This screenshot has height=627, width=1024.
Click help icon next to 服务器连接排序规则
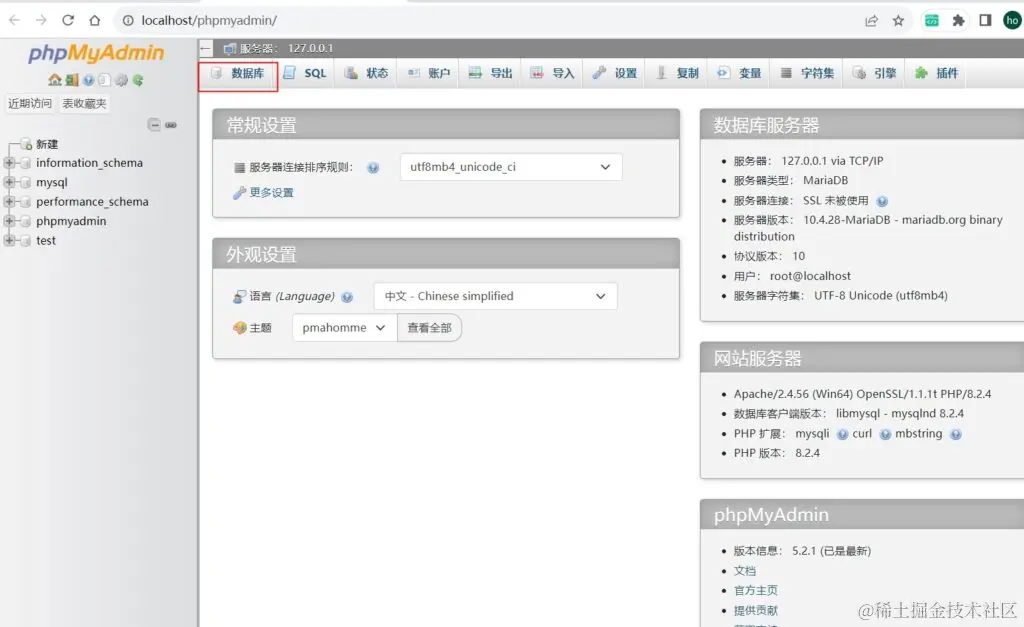tap(373, 168)
